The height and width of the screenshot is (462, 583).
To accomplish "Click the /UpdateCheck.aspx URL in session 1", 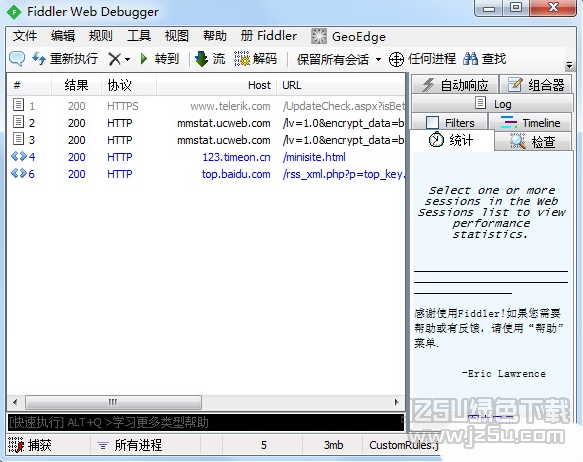I will click(343, 106).
